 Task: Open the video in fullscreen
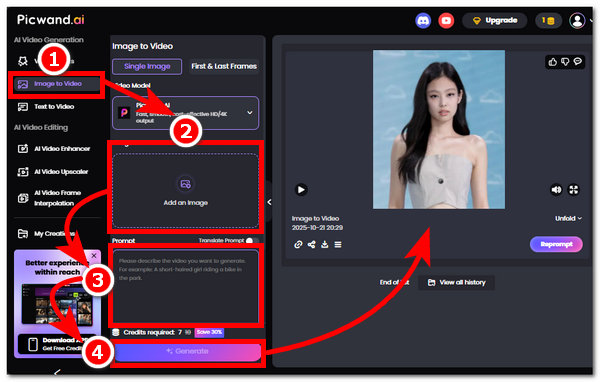(573, 189)
